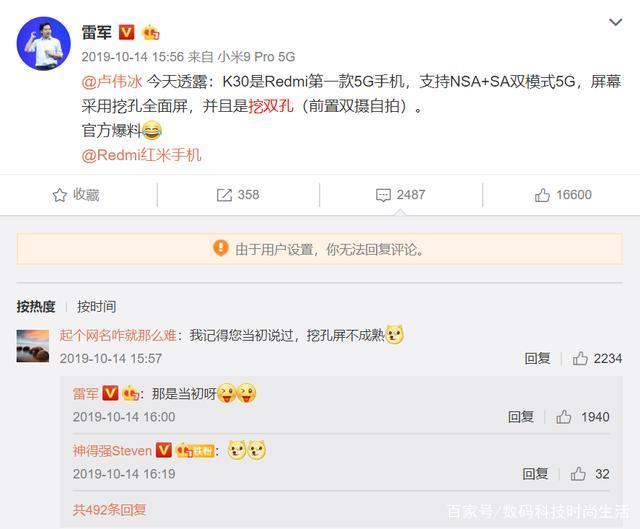Image resolution: width=640 pixels, height=529 pixels.
Task: Click the repost icon showing 358
Action: tap(224, 195)
